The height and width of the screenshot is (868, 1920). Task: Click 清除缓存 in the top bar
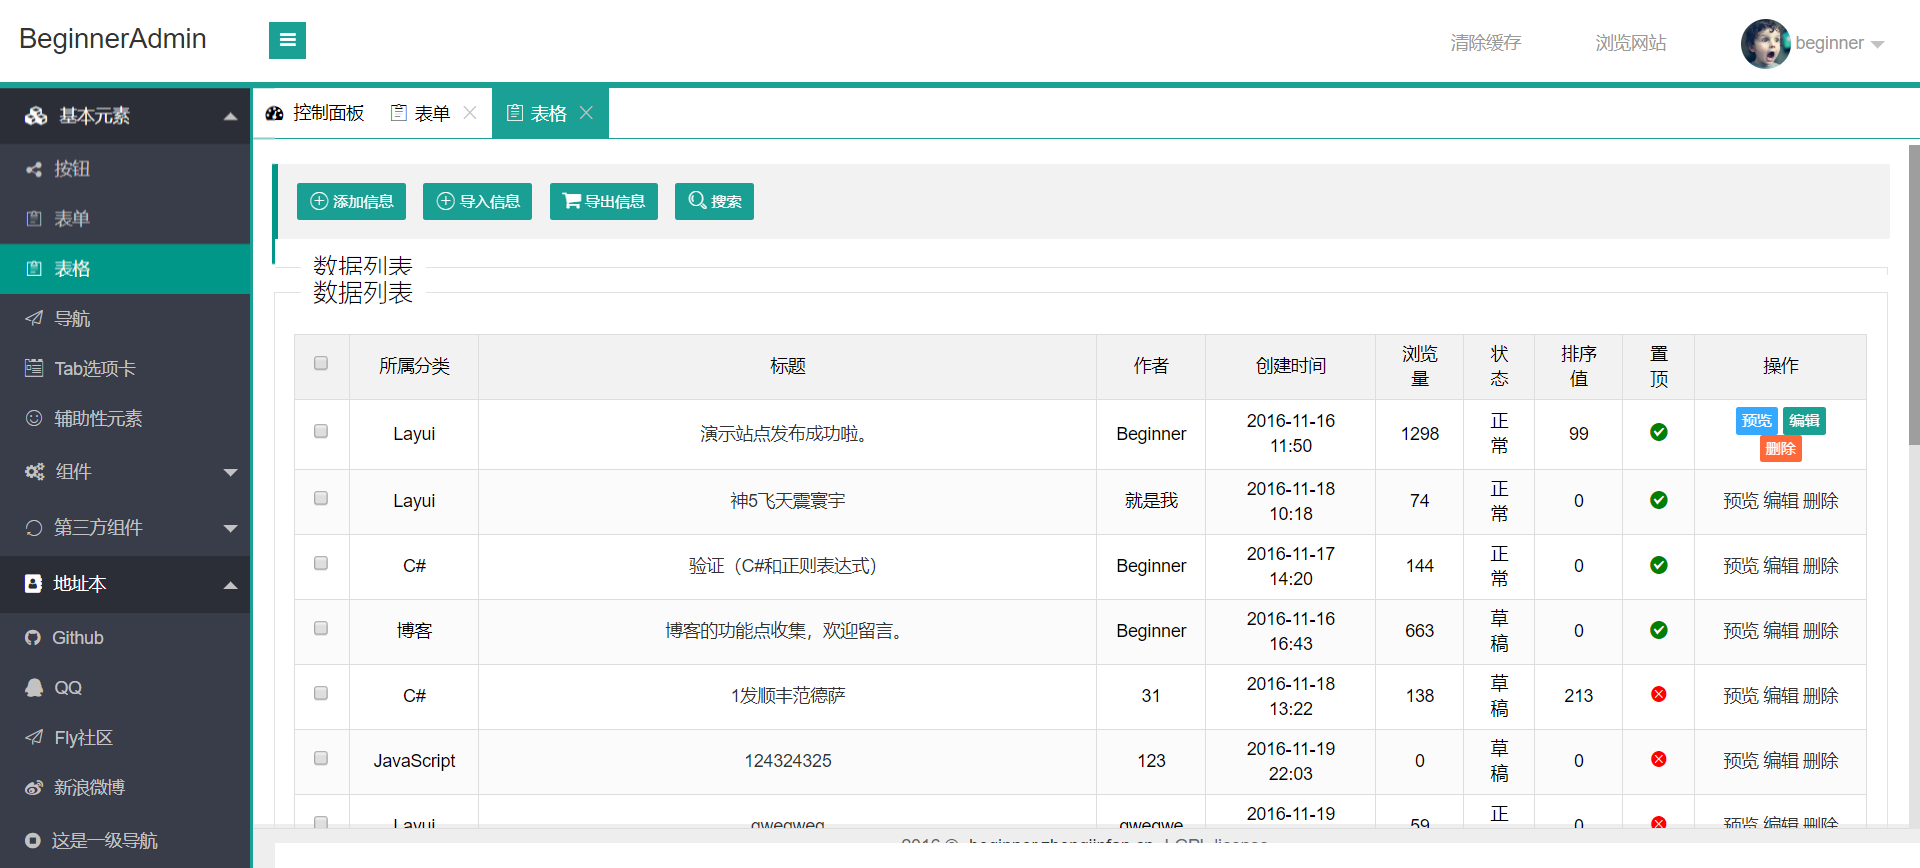pos(1485,43)
